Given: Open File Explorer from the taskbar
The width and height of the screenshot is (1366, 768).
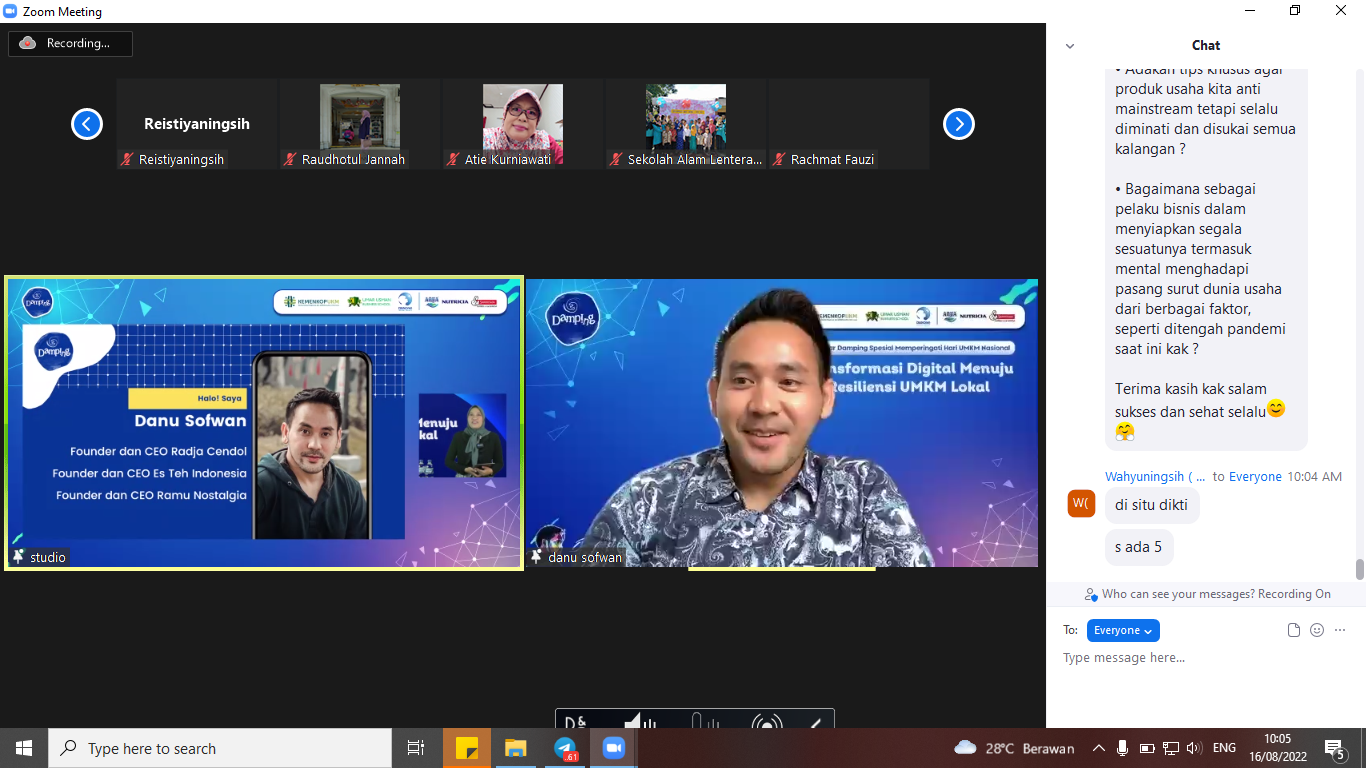Looking at the screenshot, I should tap(515, 748).
